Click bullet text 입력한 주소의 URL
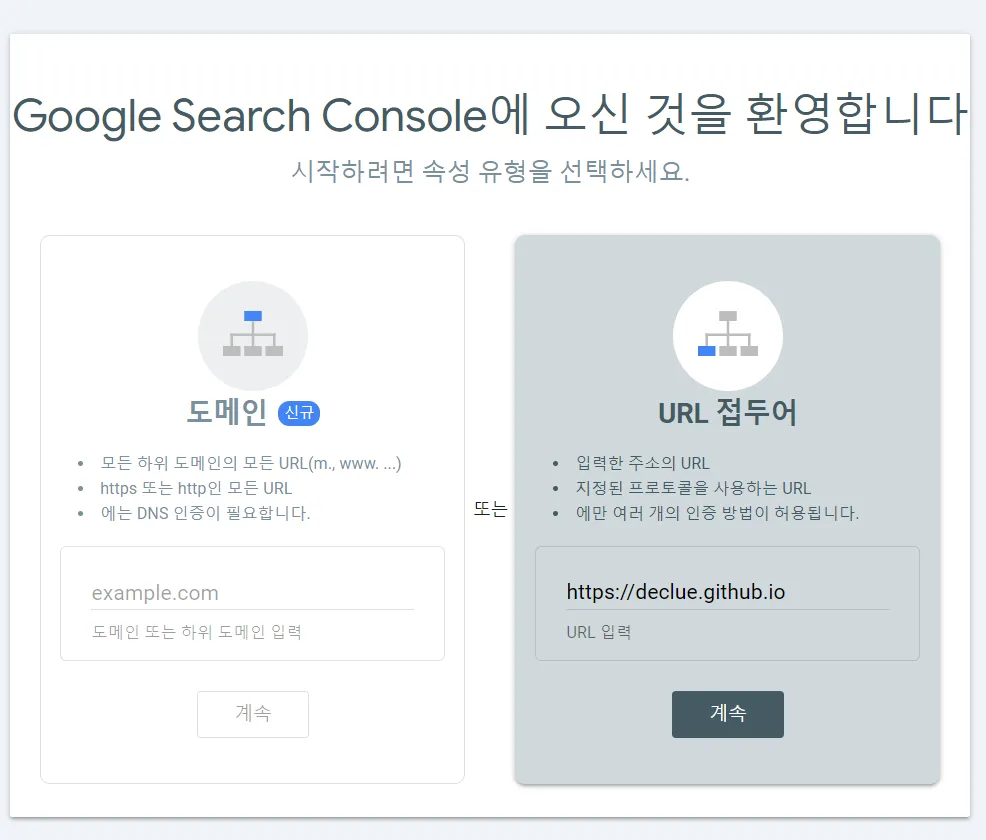Image resolution: width=986 pixels, height=840 pixels. pyautogui.click(x=643, y=463)
